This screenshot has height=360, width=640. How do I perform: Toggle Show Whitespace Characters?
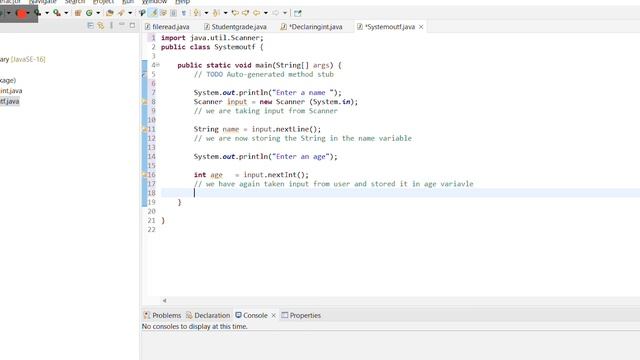click(x=184, y=13)
